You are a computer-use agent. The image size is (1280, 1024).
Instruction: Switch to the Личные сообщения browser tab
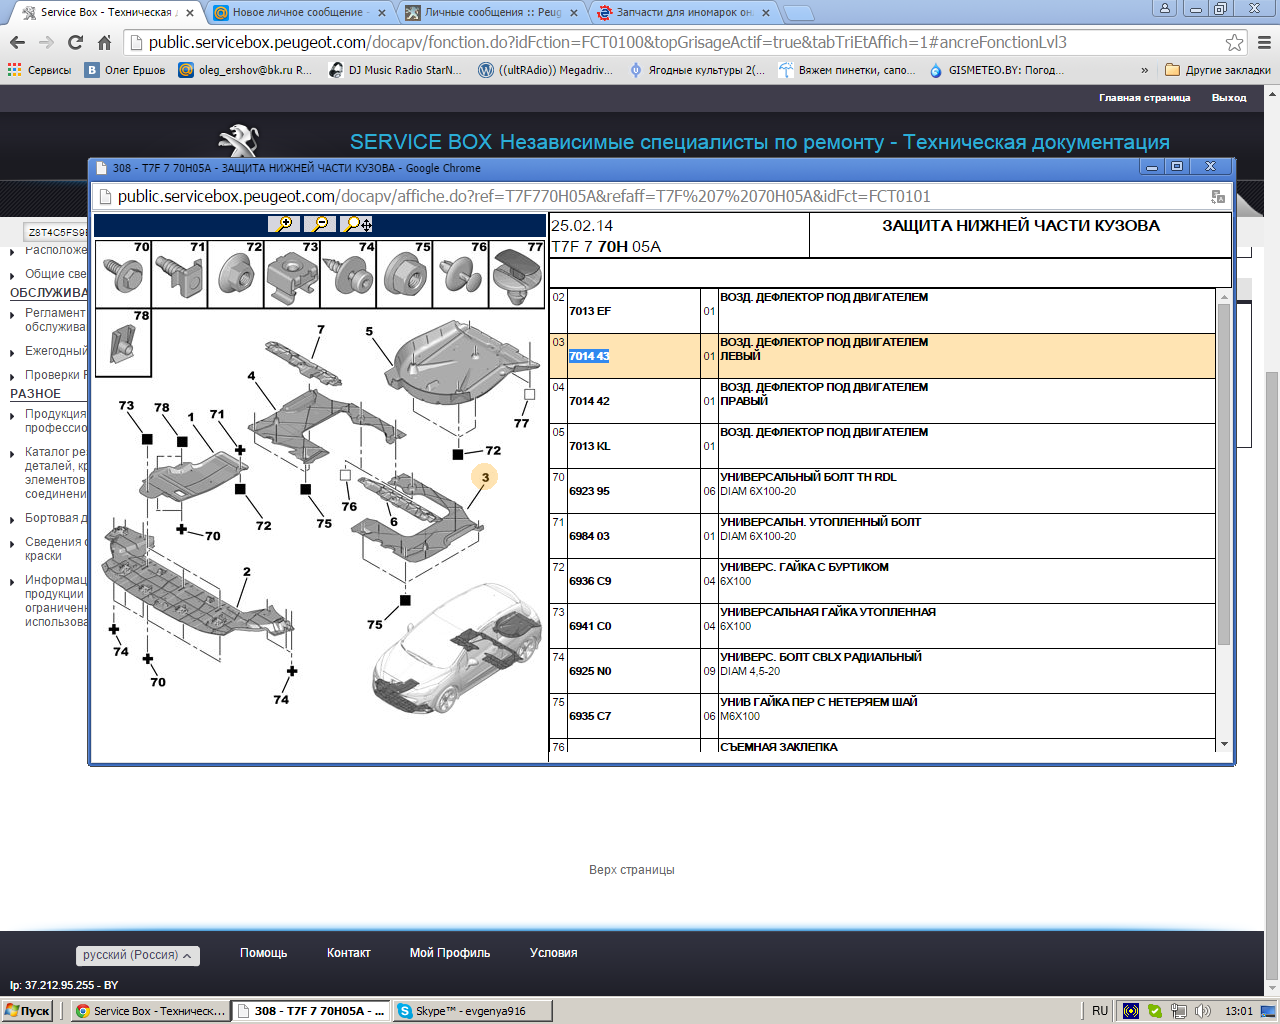pyautogui.click(x=492, y=12)
